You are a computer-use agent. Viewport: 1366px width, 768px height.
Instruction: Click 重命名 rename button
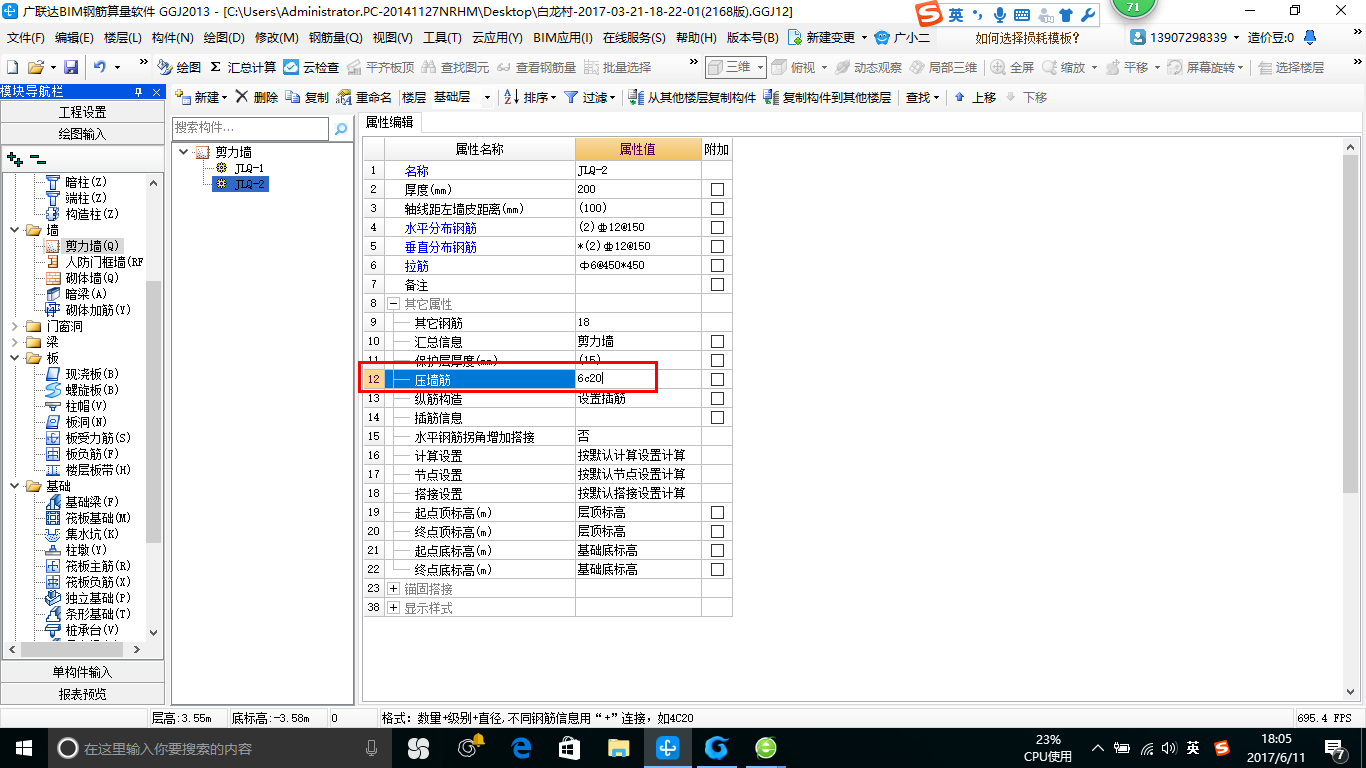click(x=364, y=97)
